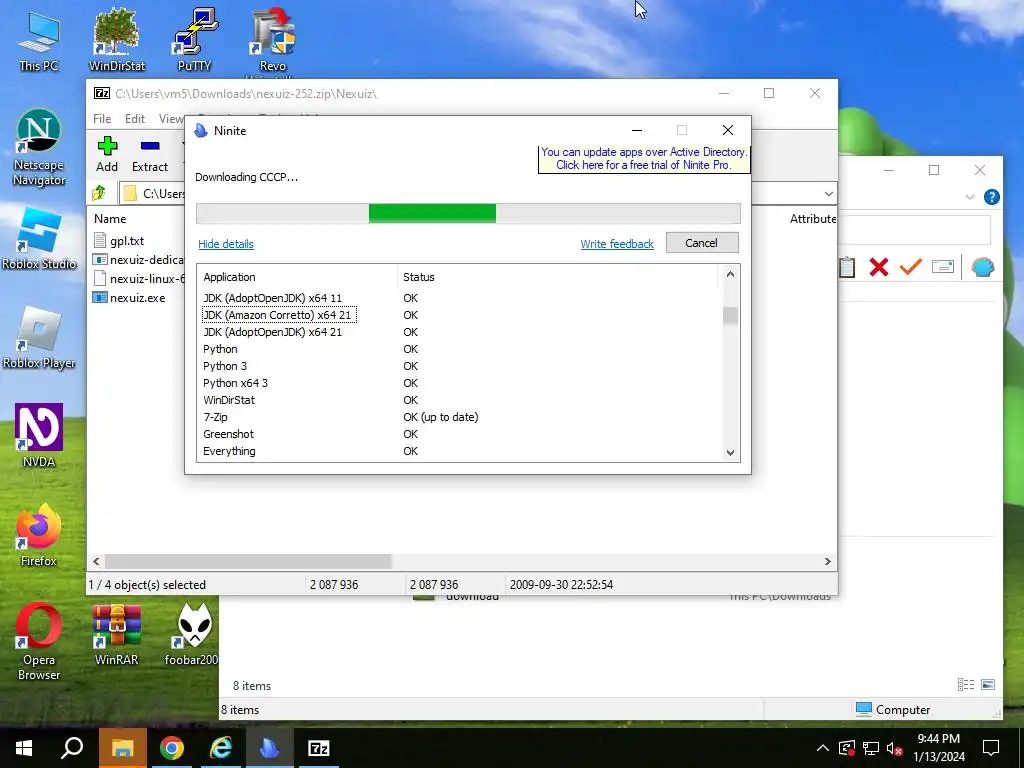
Task: Launch NVDA screen reader shortcut
Action: [x=39, y=436]
